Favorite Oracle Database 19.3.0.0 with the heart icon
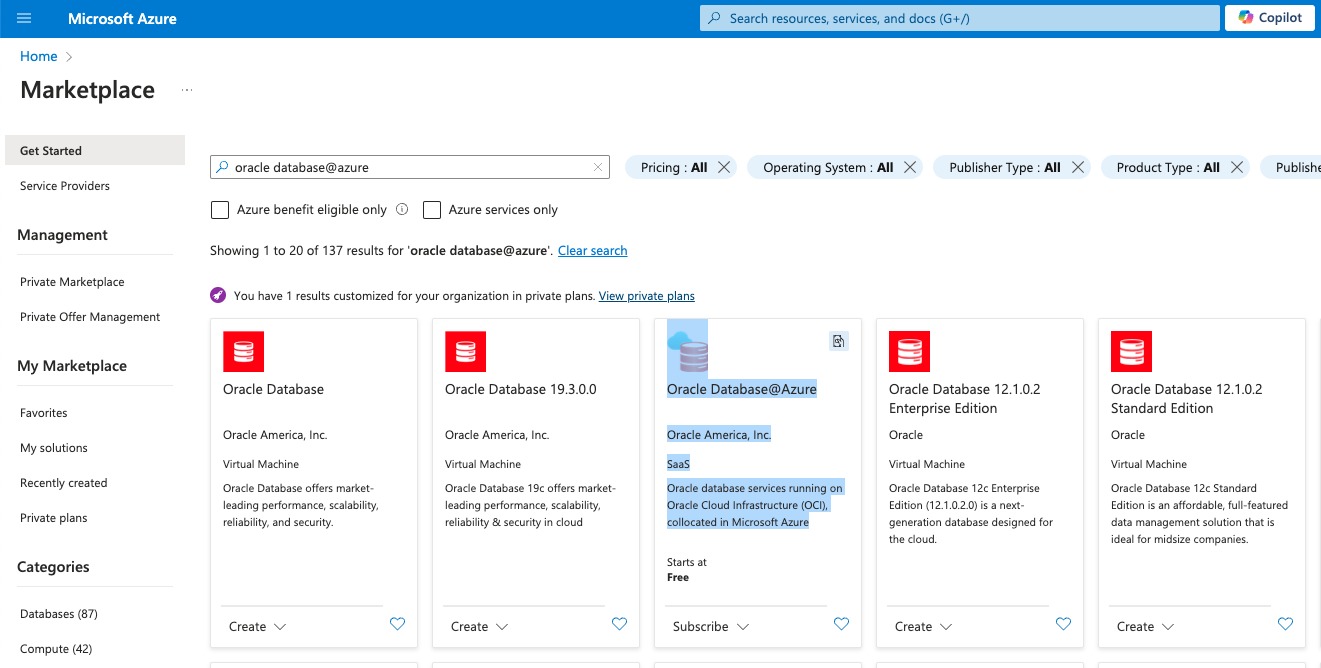The image size is (1321, 668). click(619, 623)
